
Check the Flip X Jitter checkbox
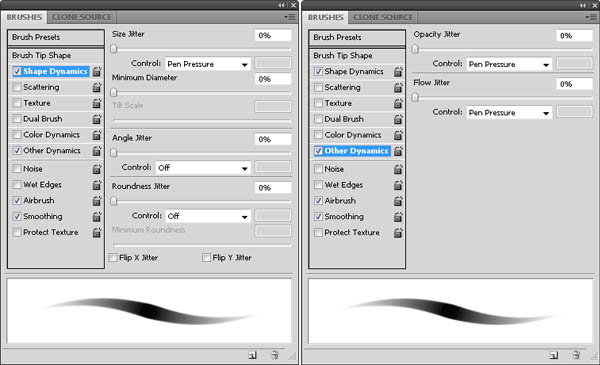pos(113,257)
